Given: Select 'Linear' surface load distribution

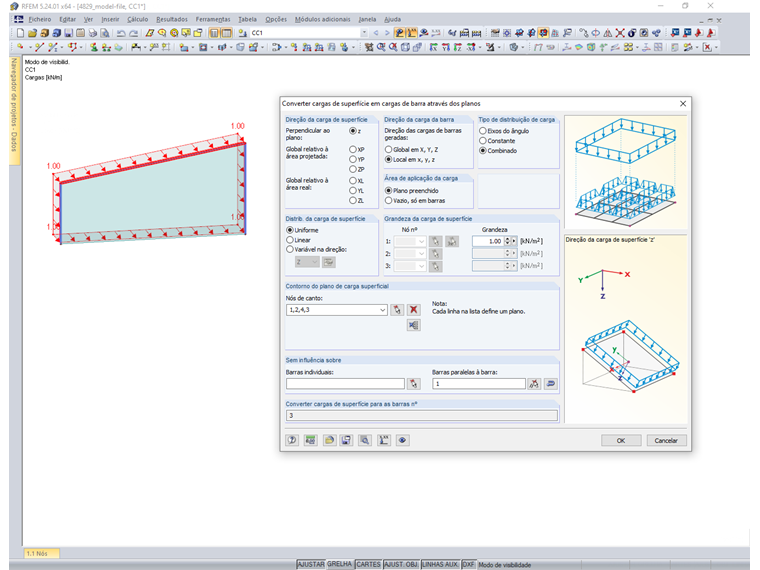Looking at the screenshot, I should (x=290, y=240).
